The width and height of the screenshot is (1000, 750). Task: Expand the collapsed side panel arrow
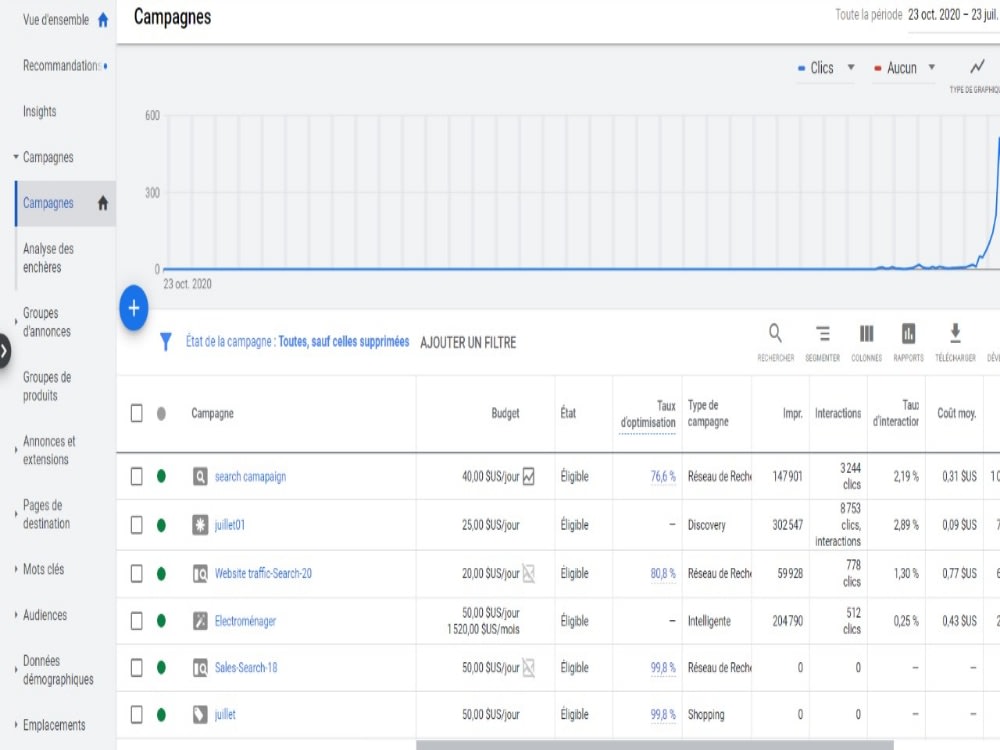click(4, 350)
